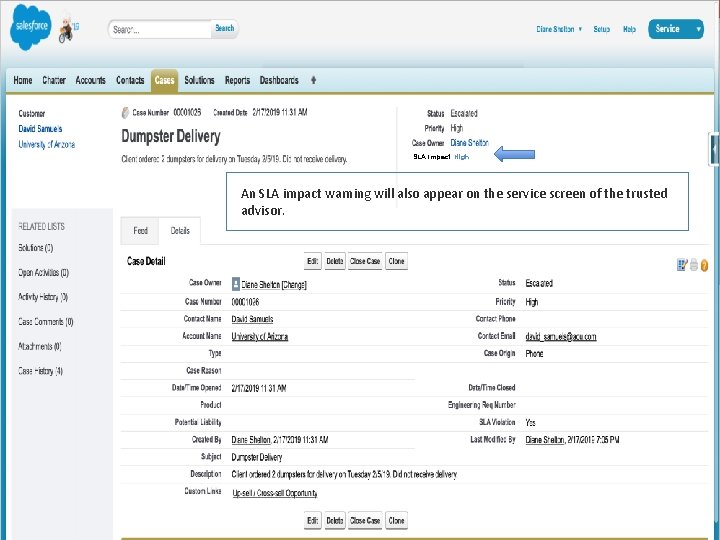Click the top Clone button
The height and width of the screenshot is (540, 720).
tap(396, 261)
